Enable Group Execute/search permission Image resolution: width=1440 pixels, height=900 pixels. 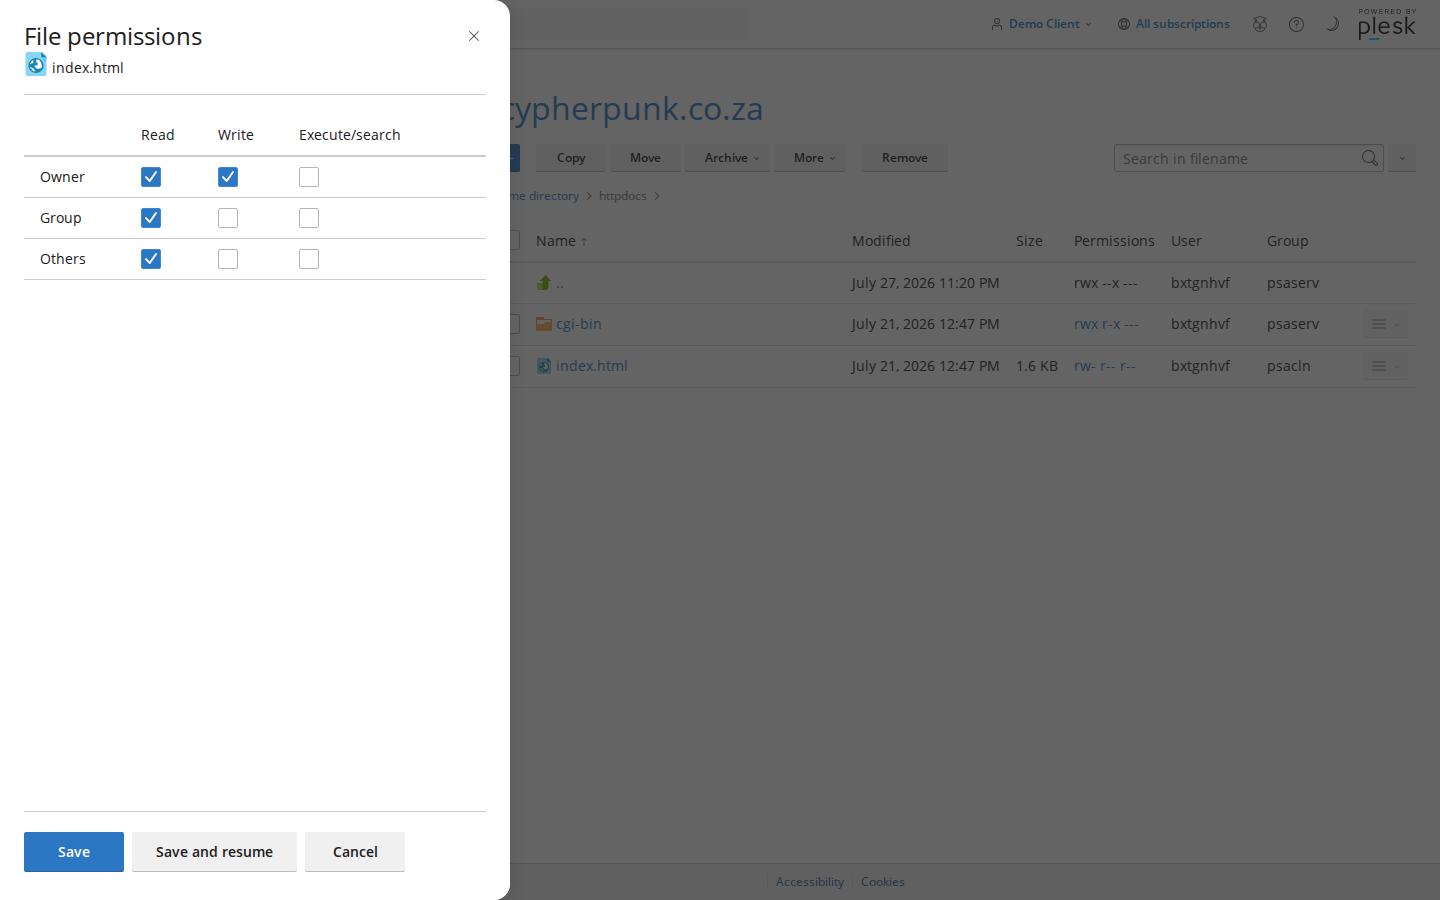tap(309, 218)
